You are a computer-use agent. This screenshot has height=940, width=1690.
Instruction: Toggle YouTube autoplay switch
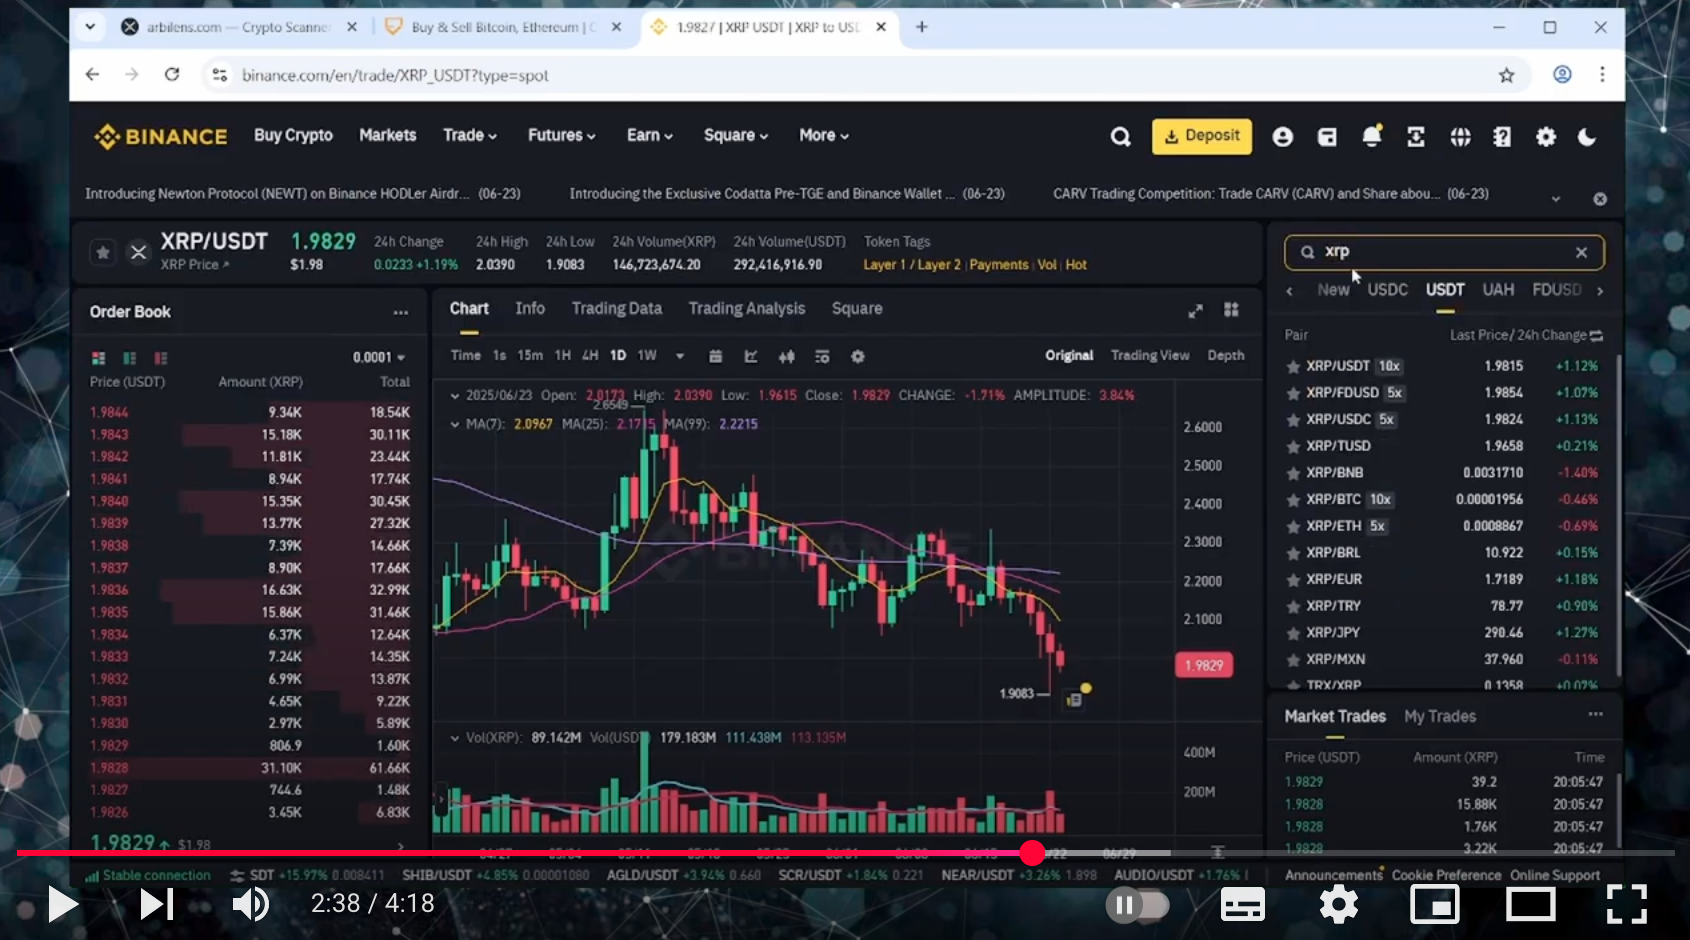tap(1137, 905)
